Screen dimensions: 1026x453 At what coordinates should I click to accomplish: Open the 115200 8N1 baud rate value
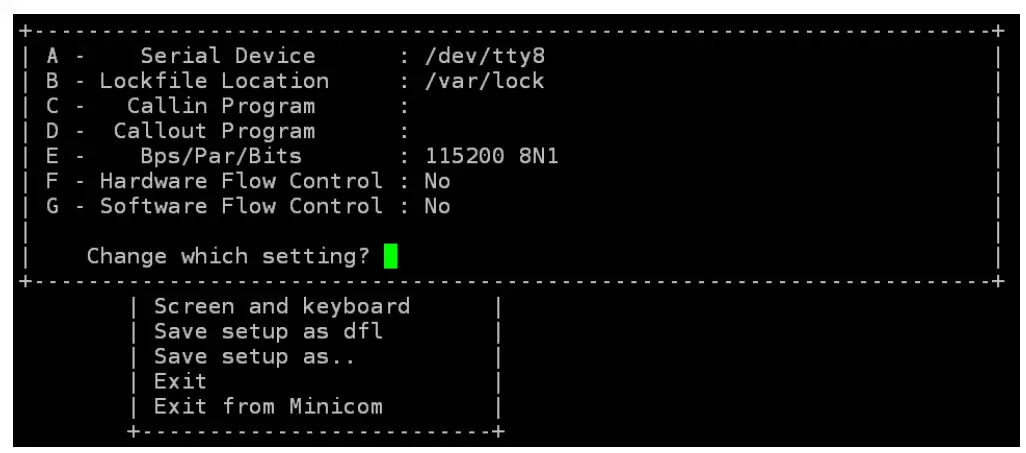pos(498,156)
